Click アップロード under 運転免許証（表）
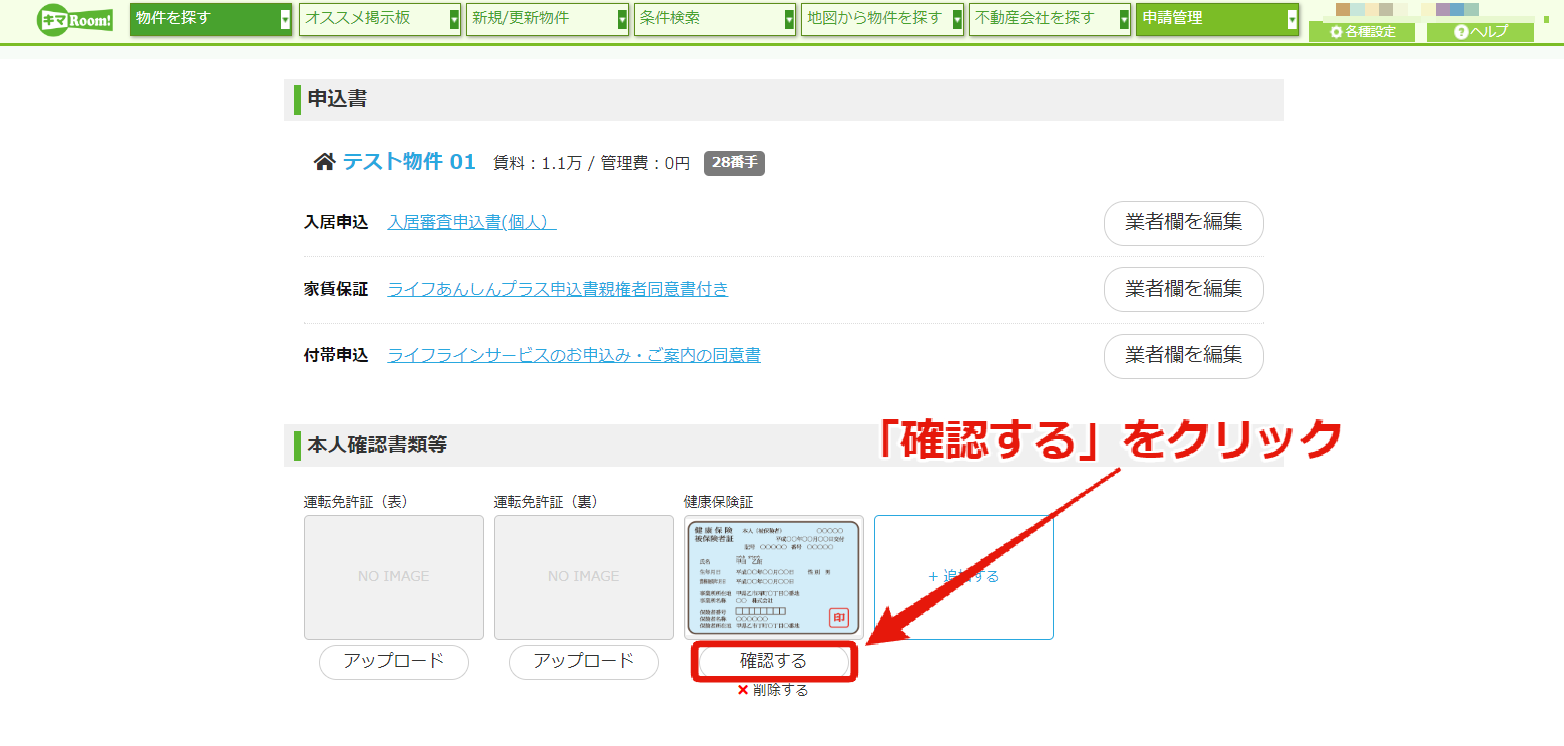Viewport: 1564px width, 746px height. click(x=394, y=662)
